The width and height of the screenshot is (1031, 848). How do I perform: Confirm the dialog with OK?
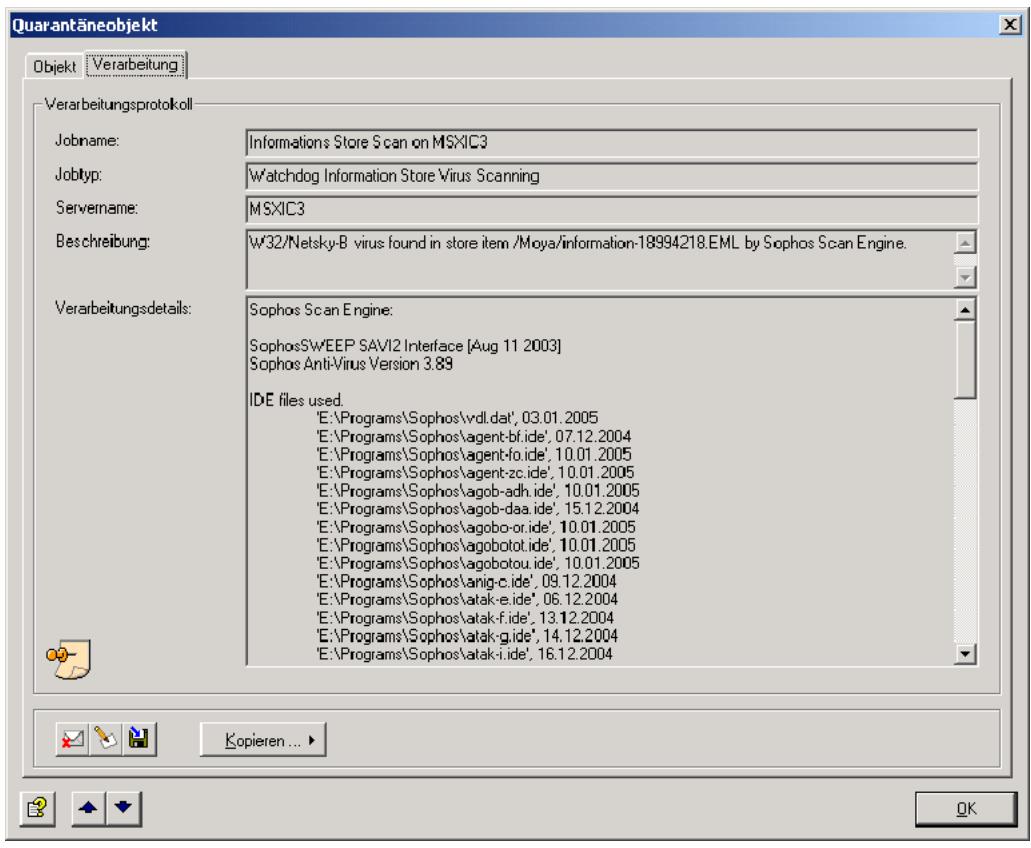[966, 809]
